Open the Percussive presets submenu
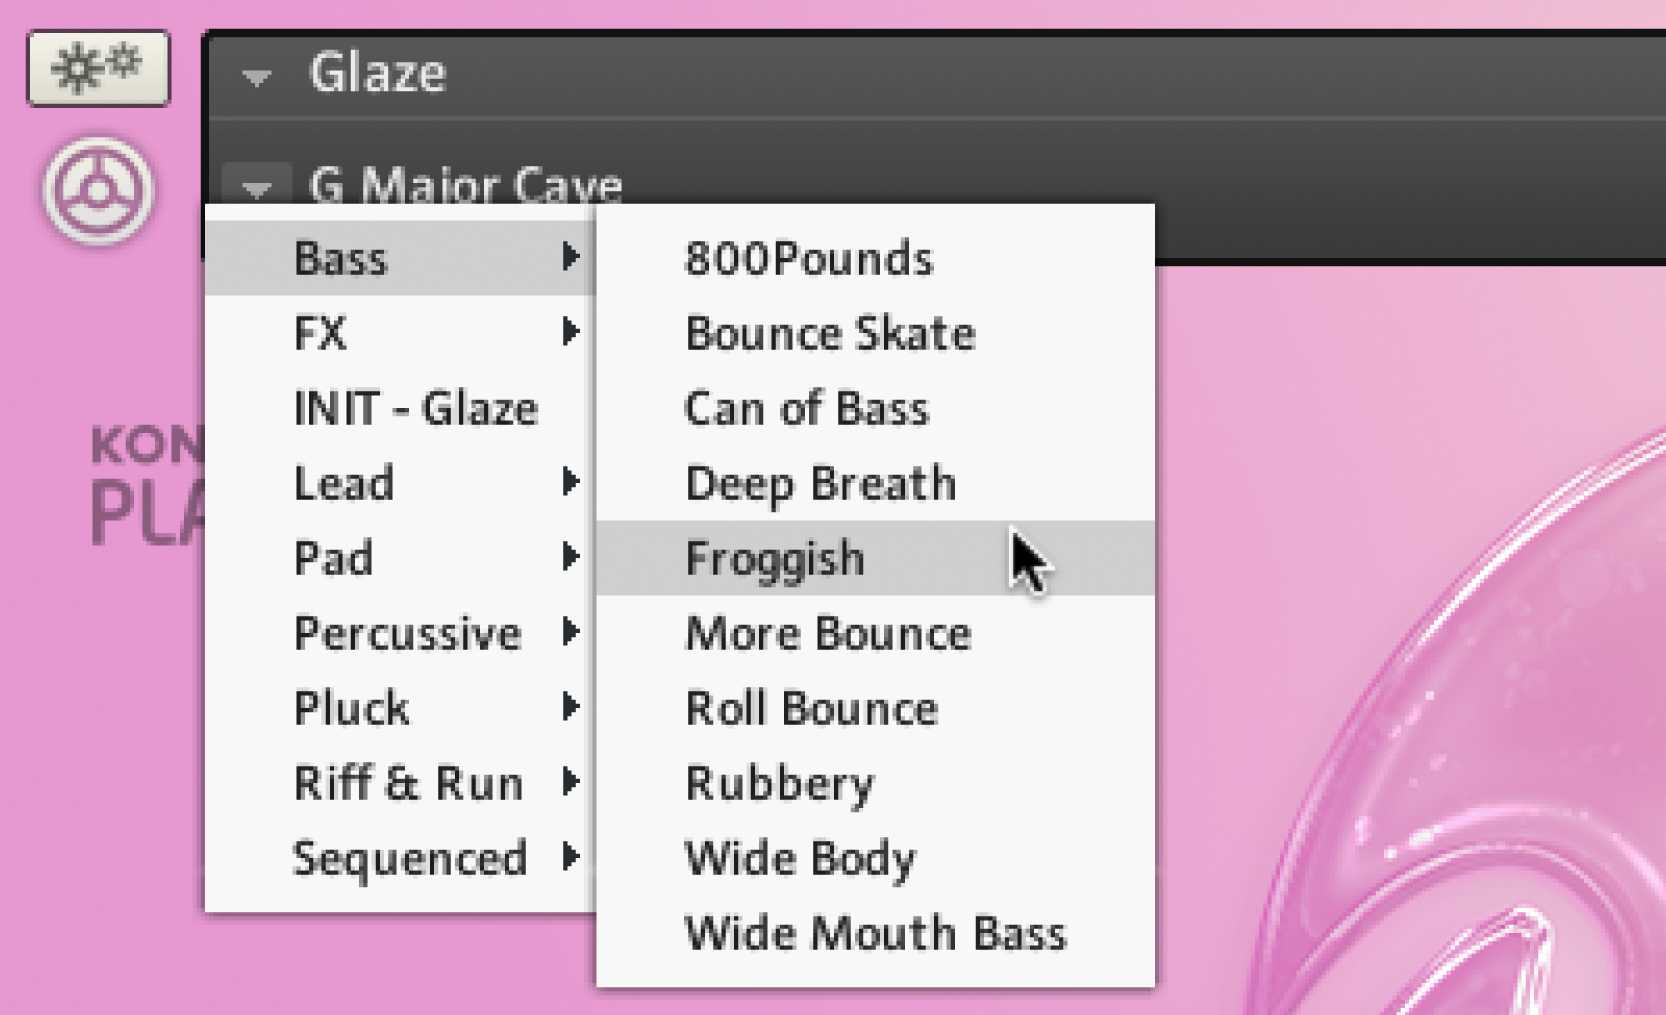 (x=408, y=633)
